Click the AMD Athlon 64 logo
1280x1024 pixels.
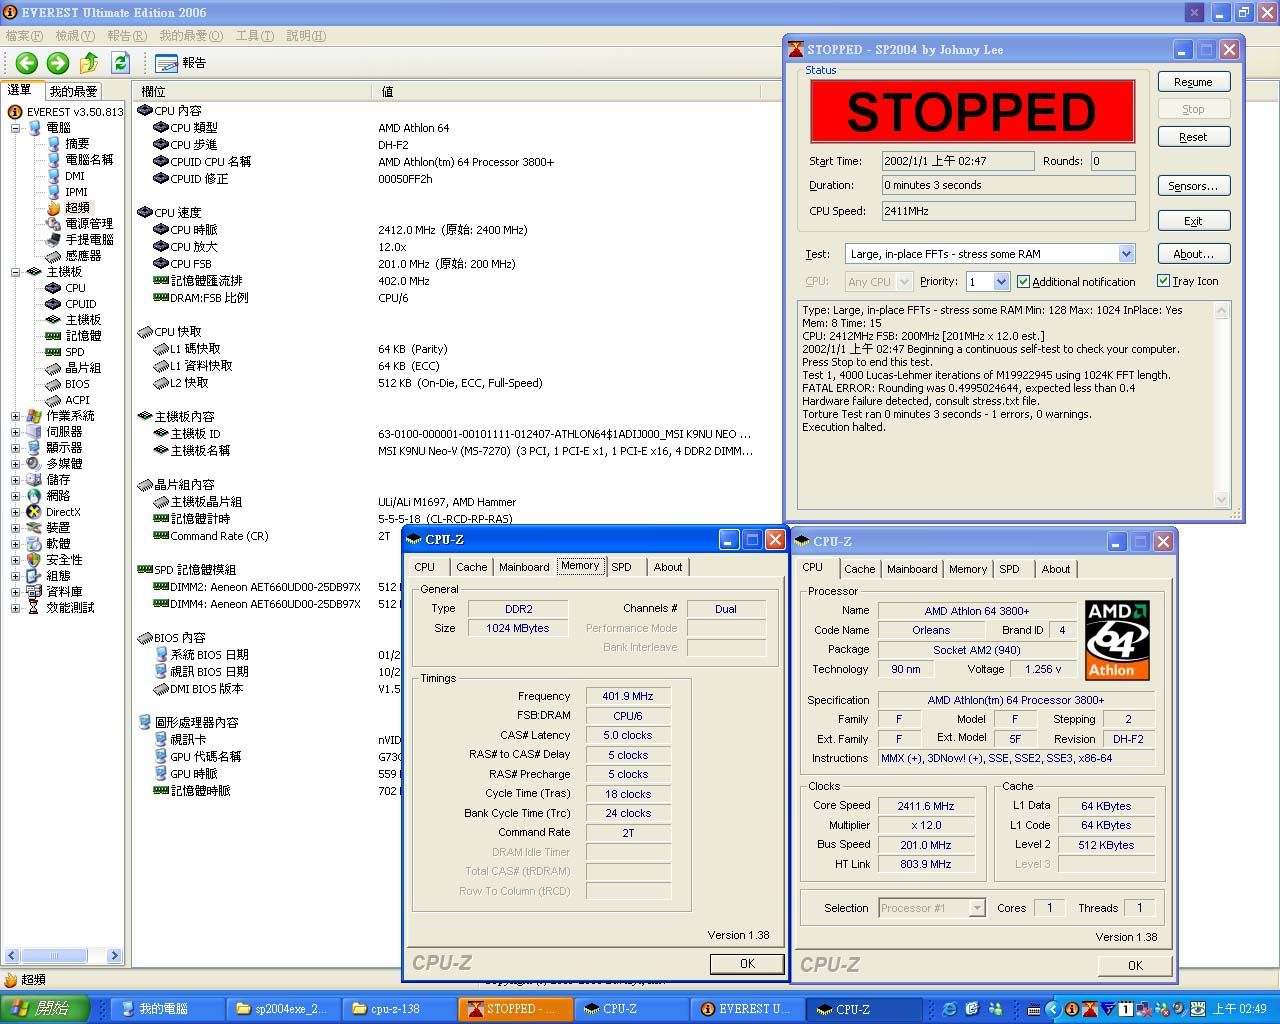click(x=1117, y=640)
